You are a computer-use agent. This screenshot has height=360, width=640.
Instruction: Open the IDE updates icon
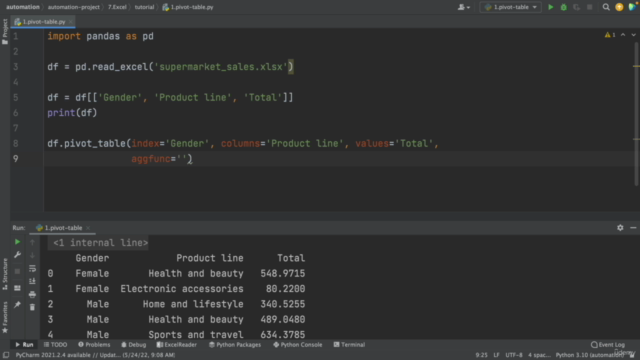(x=619, y=7)
